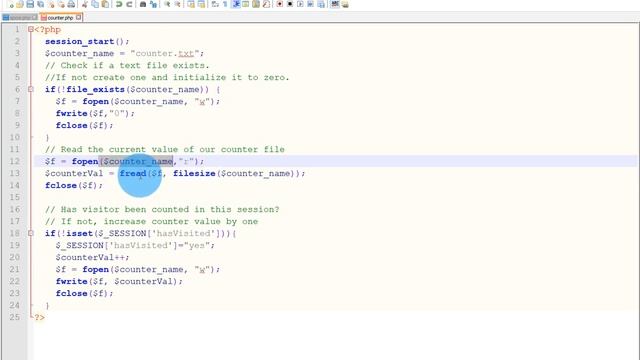Paste from clipboard
This screenshot has width=640, height=360.
click(x=105, y=4)
